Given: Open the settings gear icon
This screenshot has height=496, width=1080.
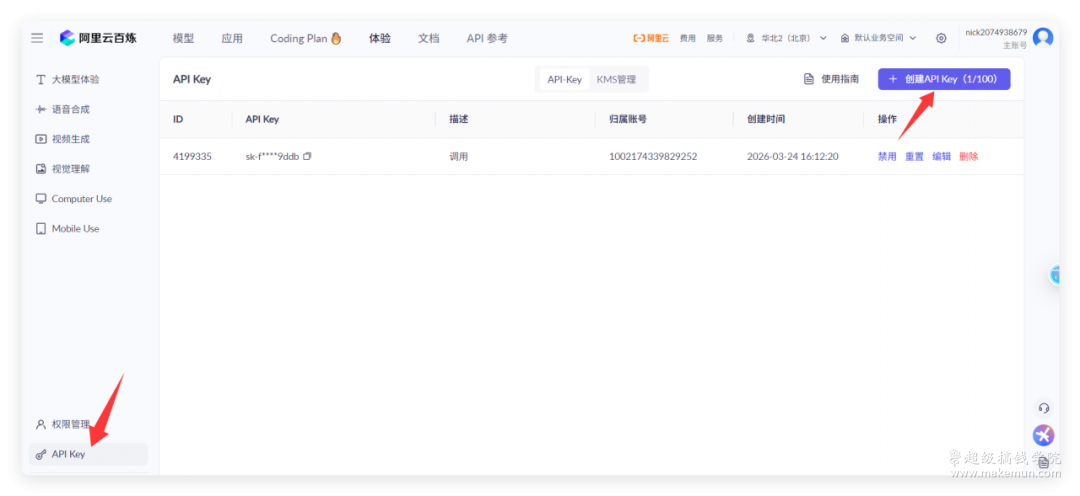Looking at the screenshot, I should pyautogui.click(x=941, y=38).
